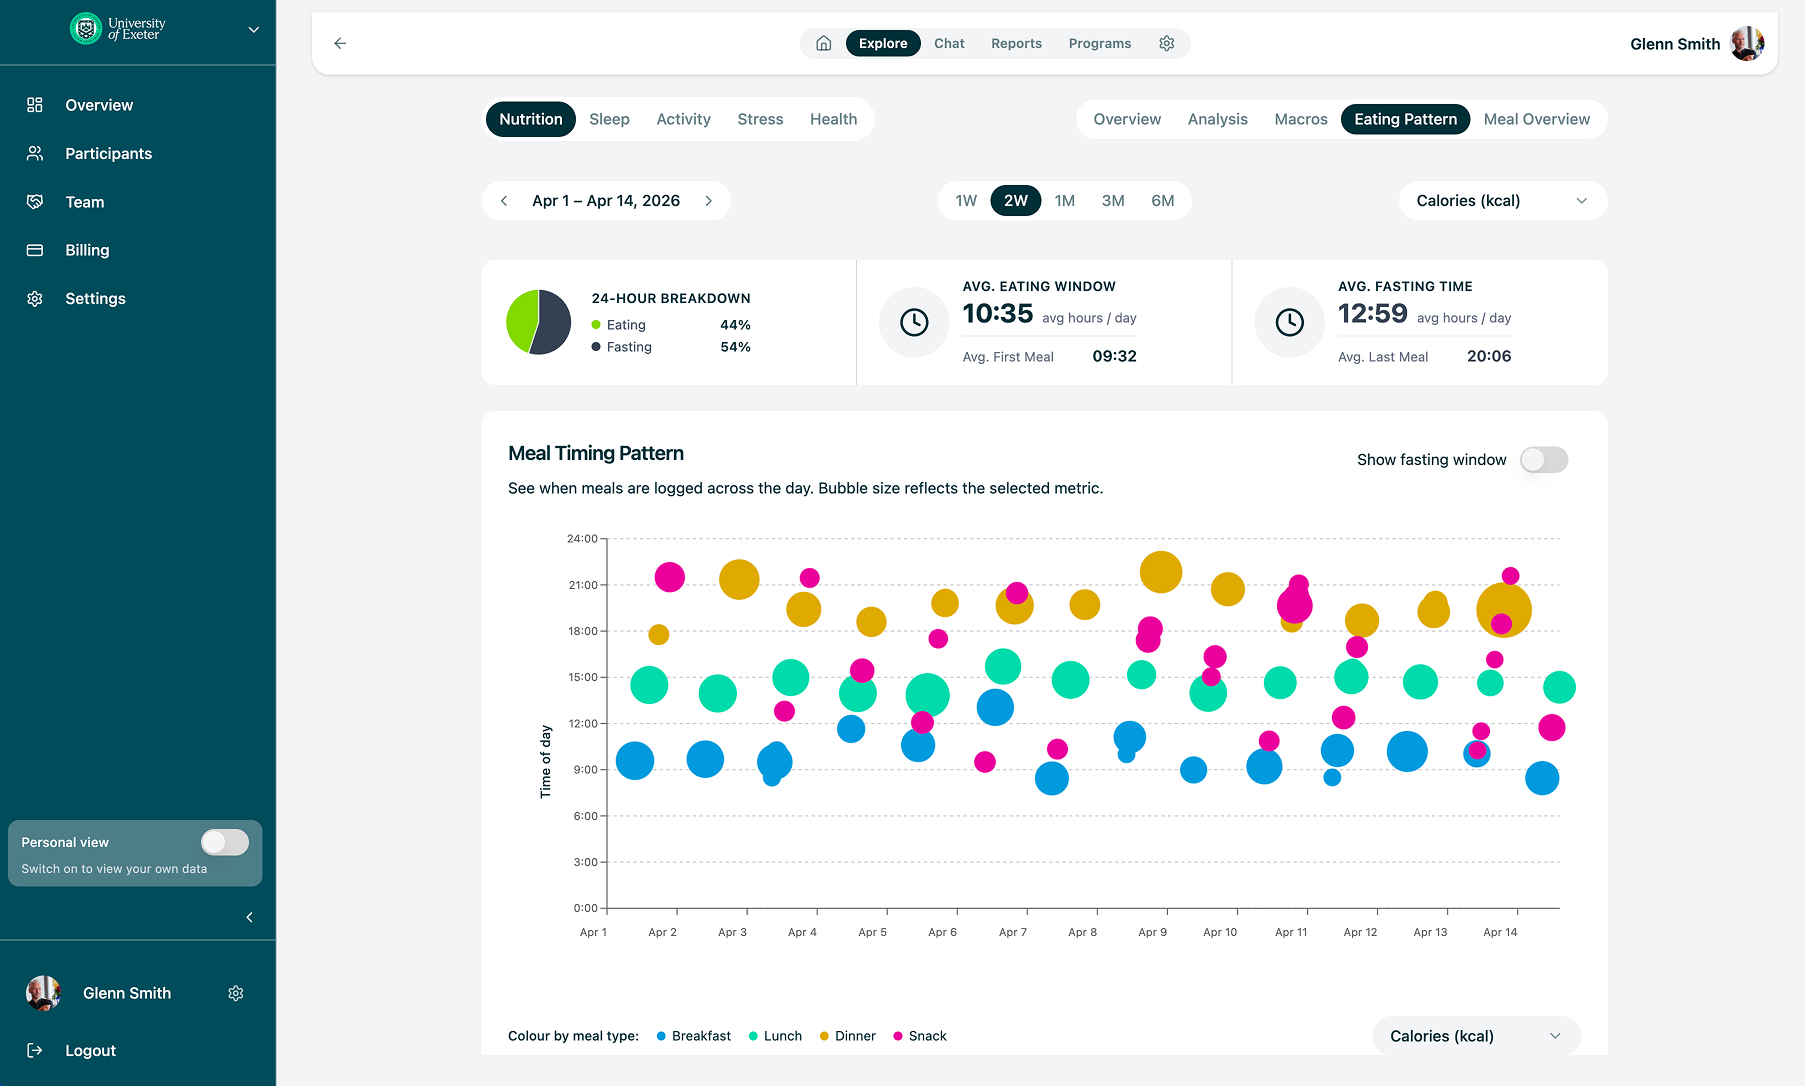
Task: Toggle the Personal view switch
Action: click(x=225, y=842)
